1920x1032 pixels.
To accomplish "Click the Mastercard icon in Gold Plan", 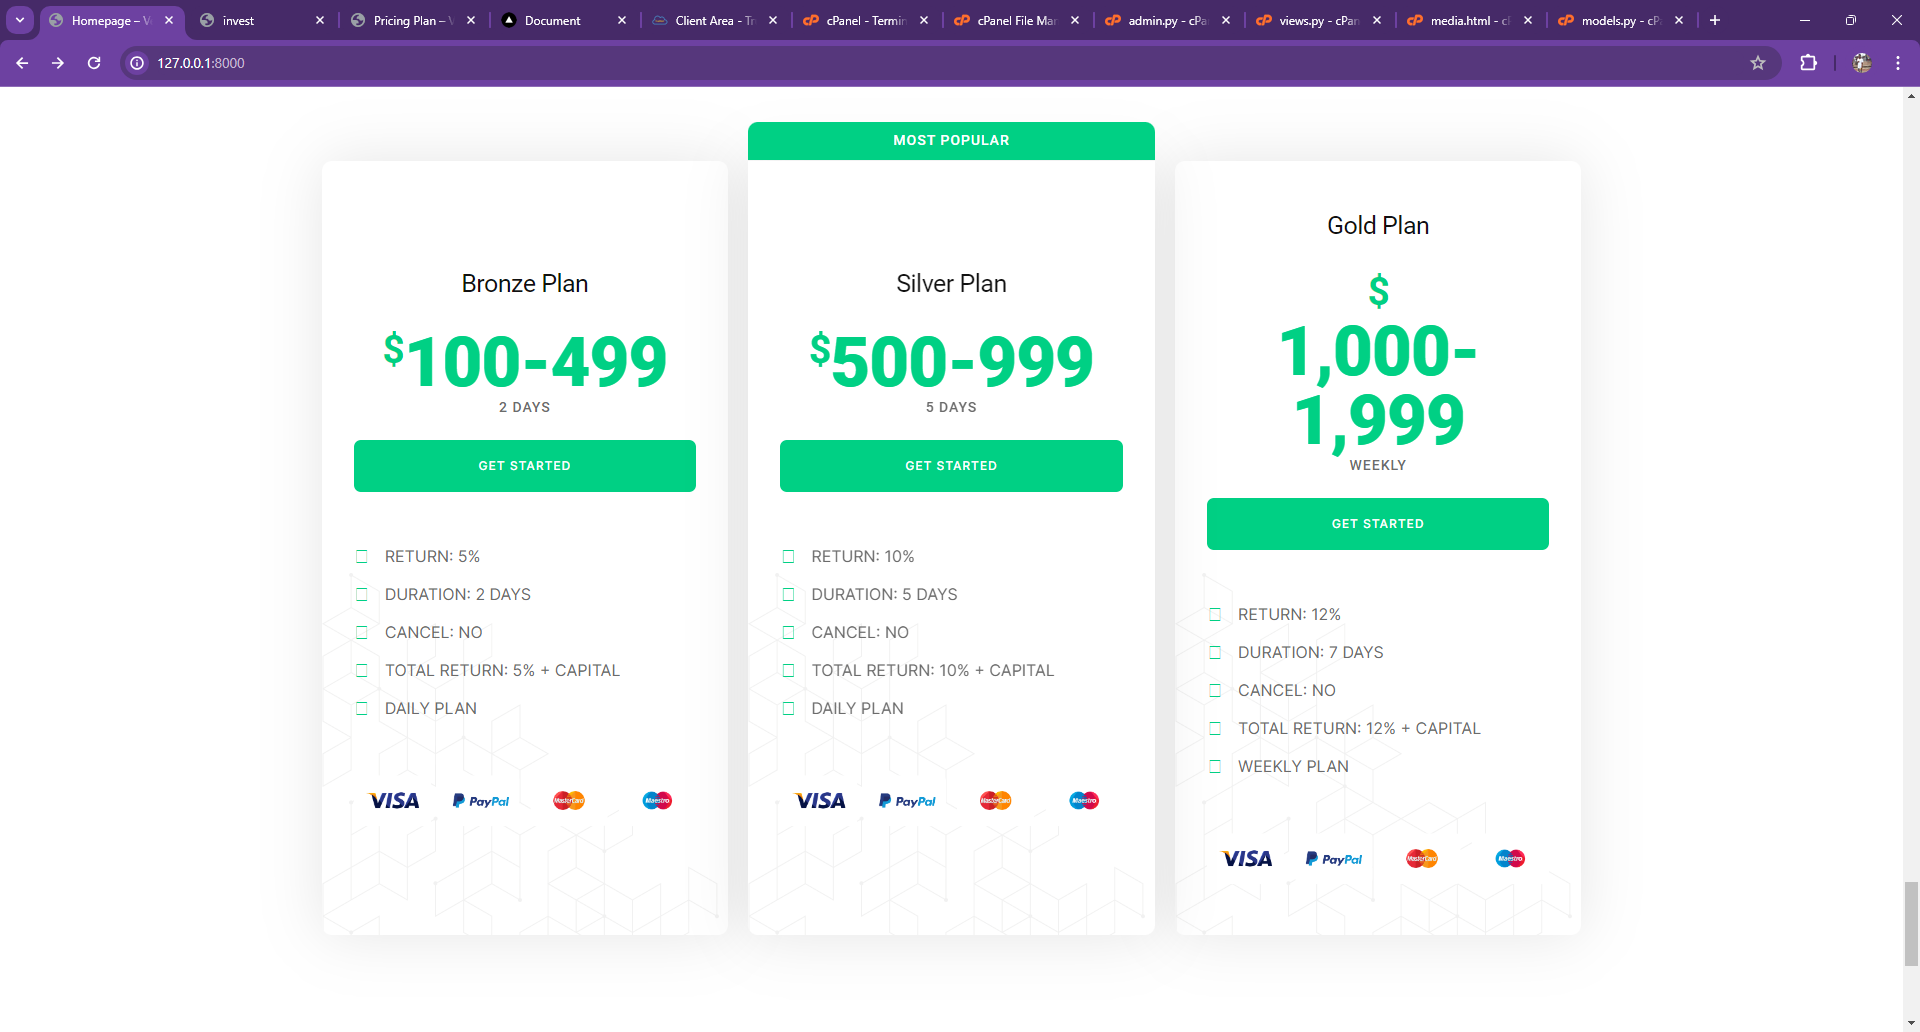I will pos(1422,859).
